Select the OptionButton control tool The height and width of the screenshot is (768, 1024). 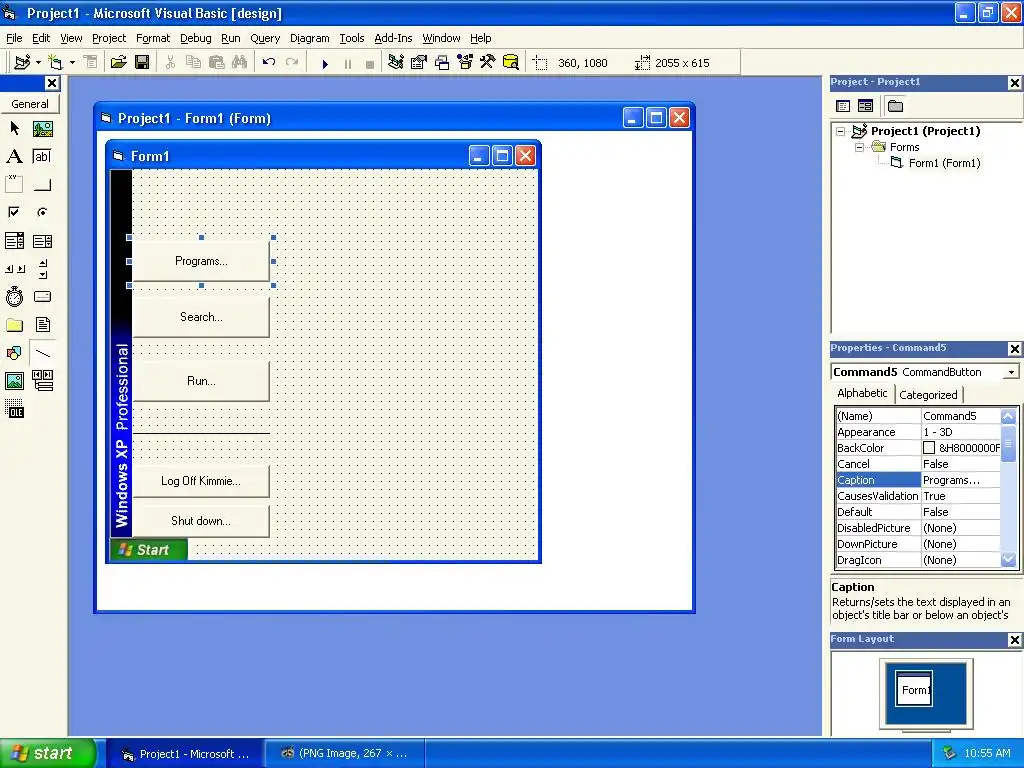[42, 213]
